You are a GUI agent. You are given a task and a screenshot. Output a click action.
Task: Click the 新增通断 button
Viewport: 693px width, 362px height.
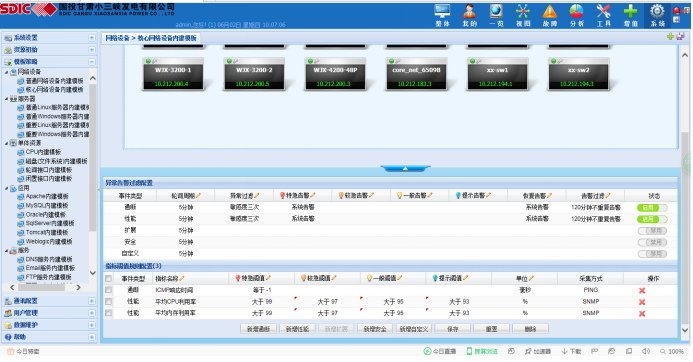(x=259, y=329)
